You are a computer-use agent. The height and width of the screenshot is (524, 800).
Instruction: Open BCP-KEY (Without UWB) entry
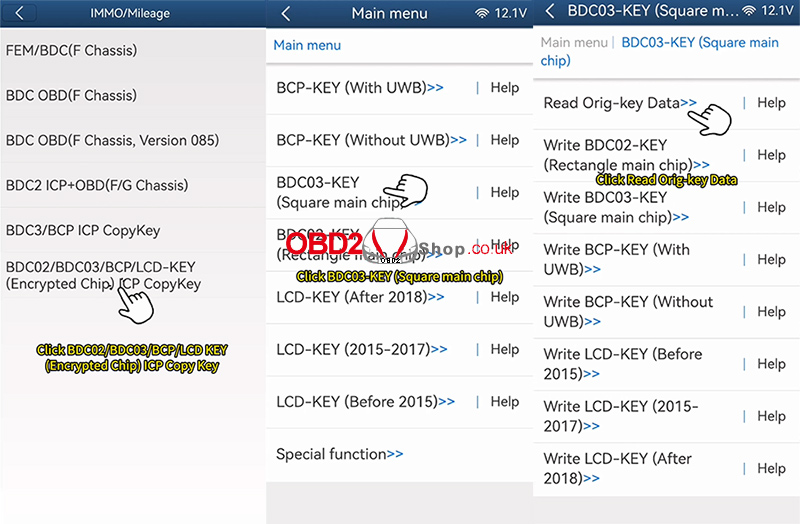(371, 140)
